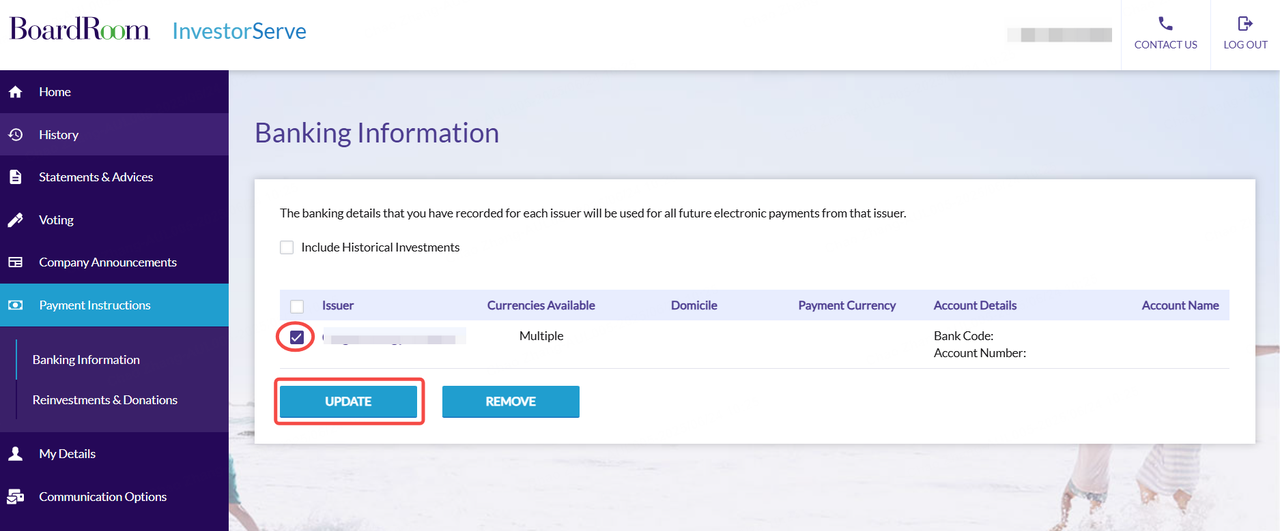Click the InvestorServe title link

pos(240,31)
